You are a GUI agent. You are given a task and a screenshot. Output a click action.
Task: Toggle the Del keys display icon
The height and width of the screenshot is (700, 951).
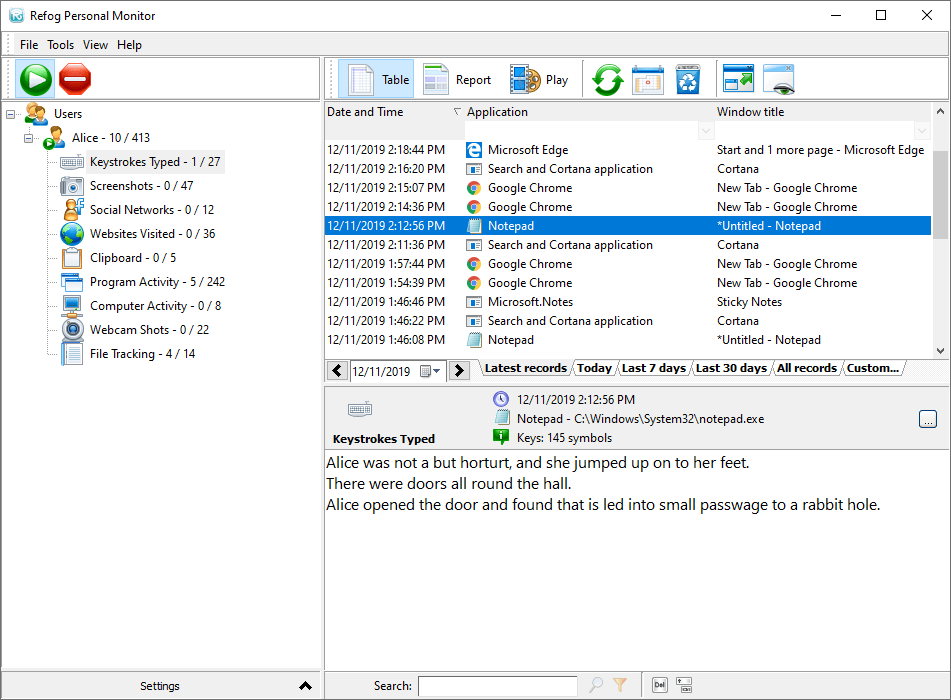point(660,685)
